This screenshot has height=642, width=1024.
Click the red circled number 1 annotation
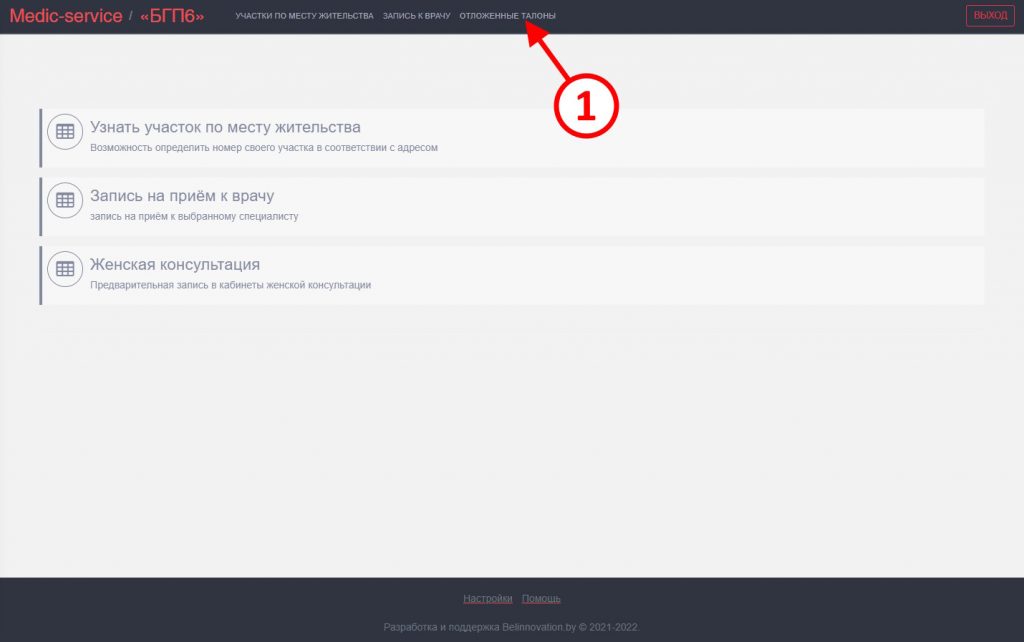click(x=586, y=106)
